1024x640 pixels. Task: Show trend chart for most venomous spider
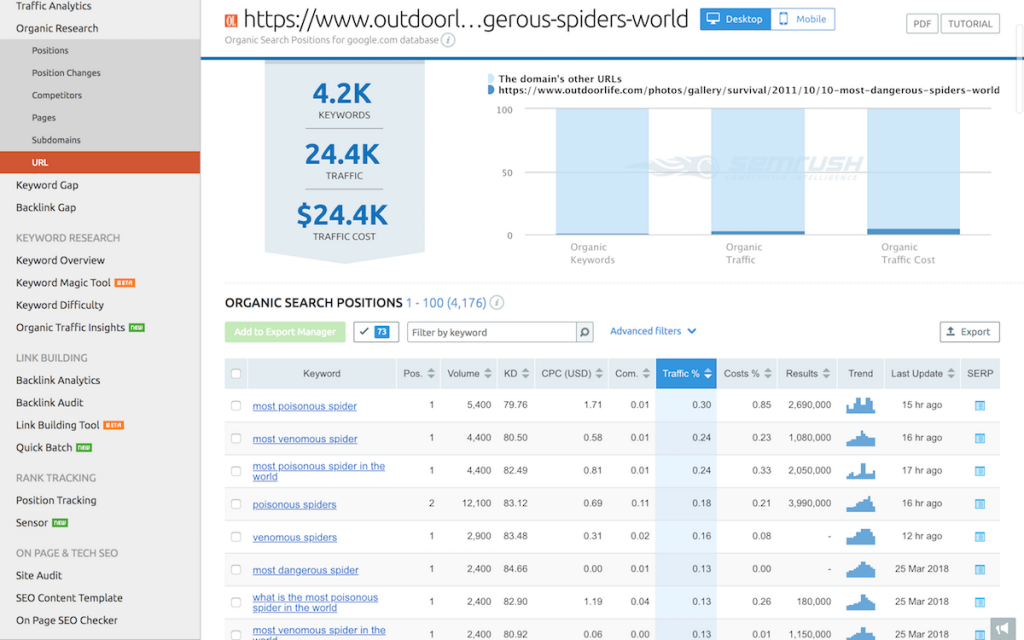(860, 438)
